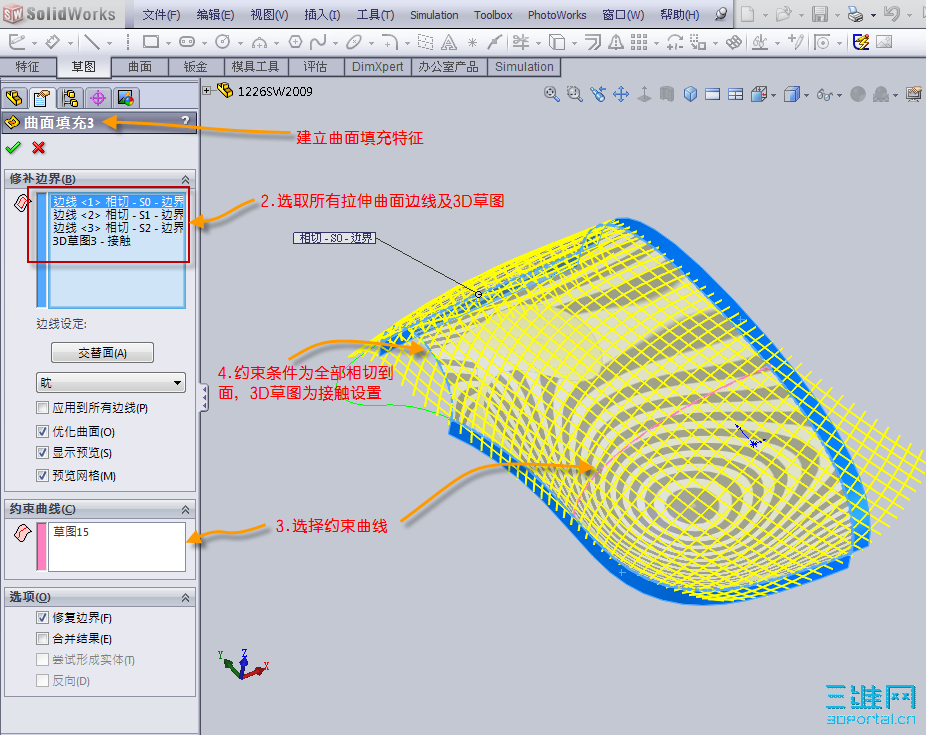Open ConfigurationManager tab icon
The image size is (926, 735).
tap(70, 98)
